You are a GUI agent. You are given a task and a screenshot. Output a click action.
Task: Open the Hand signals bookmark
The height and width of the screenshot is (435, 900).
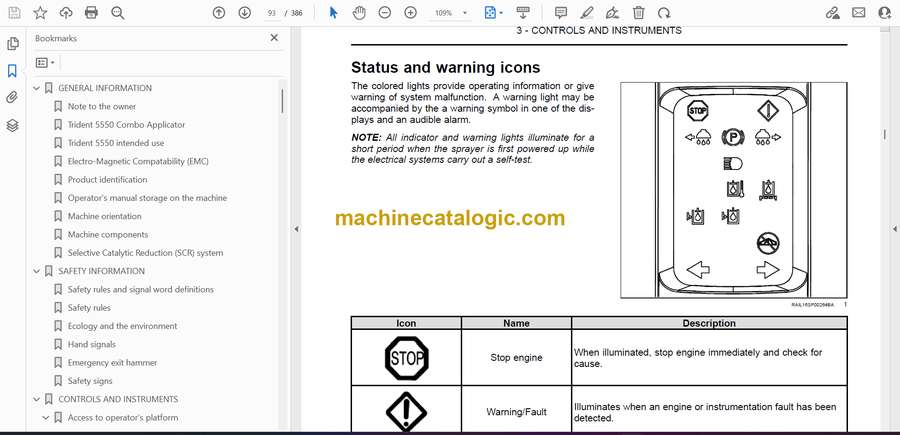tap(92, 344)
